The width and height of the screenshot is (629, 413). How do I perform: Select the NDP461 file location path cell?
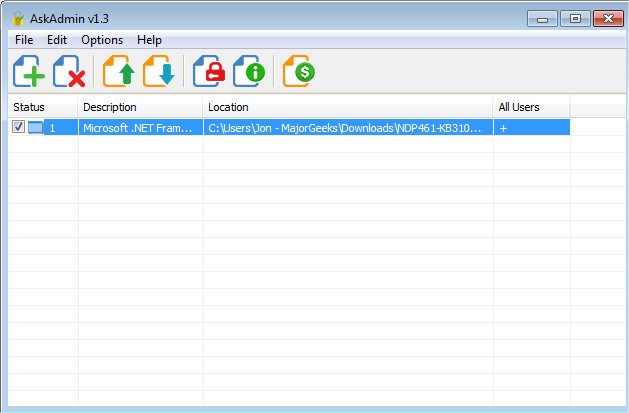click(348, 128)
